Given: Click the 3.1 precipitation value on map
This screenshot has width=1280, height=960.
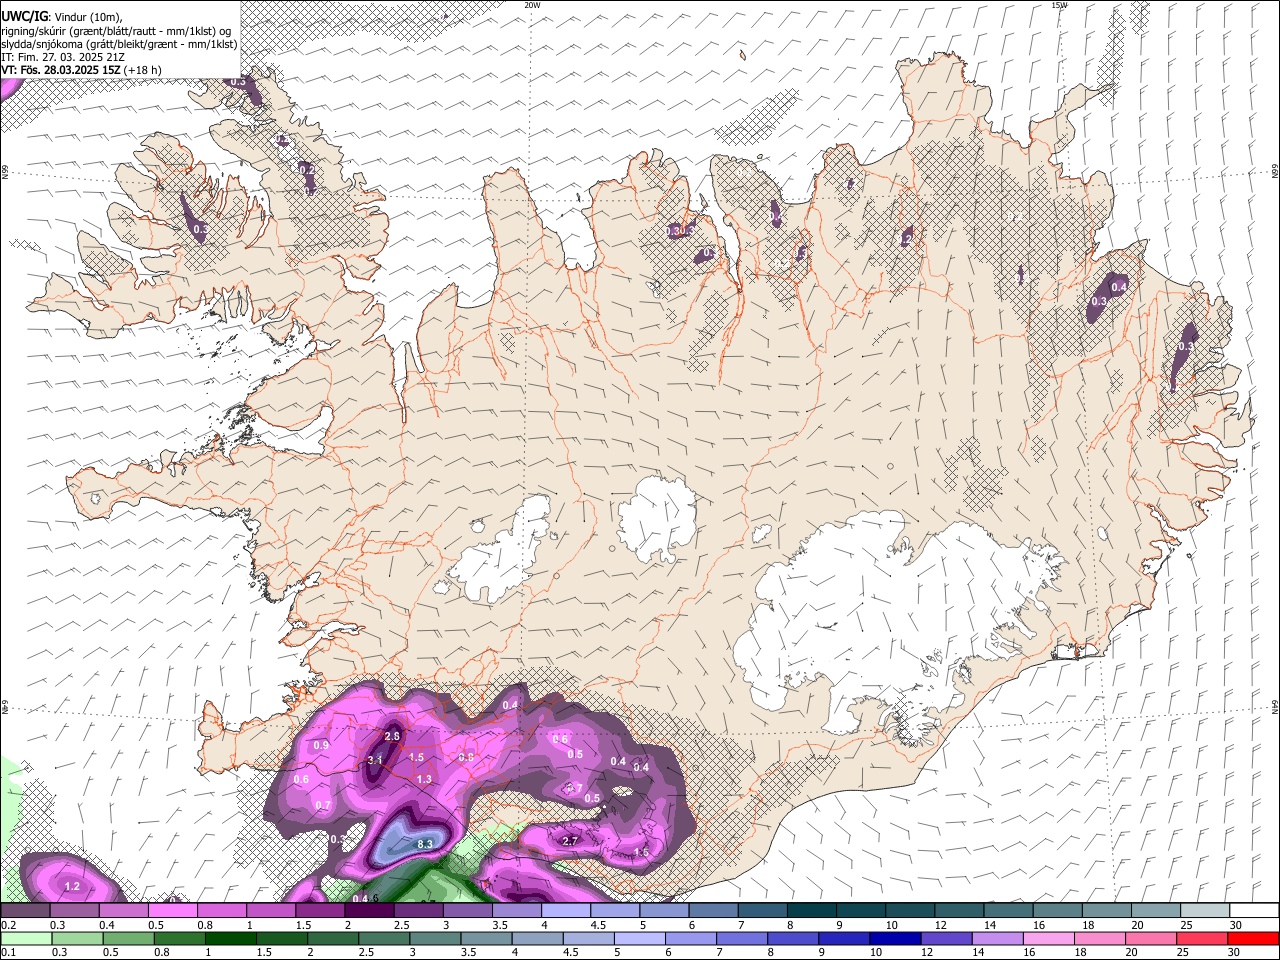Looking at the screenshot, I should click(x=375, y=760).
